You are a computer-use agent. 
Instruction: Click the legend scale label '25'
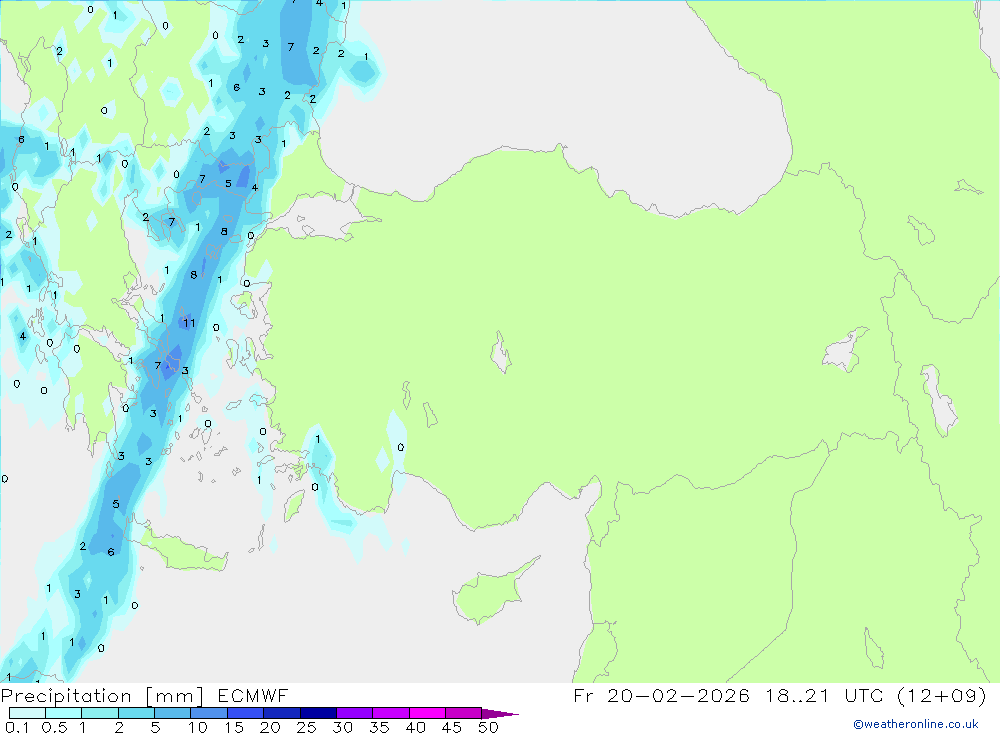(306, 727)
